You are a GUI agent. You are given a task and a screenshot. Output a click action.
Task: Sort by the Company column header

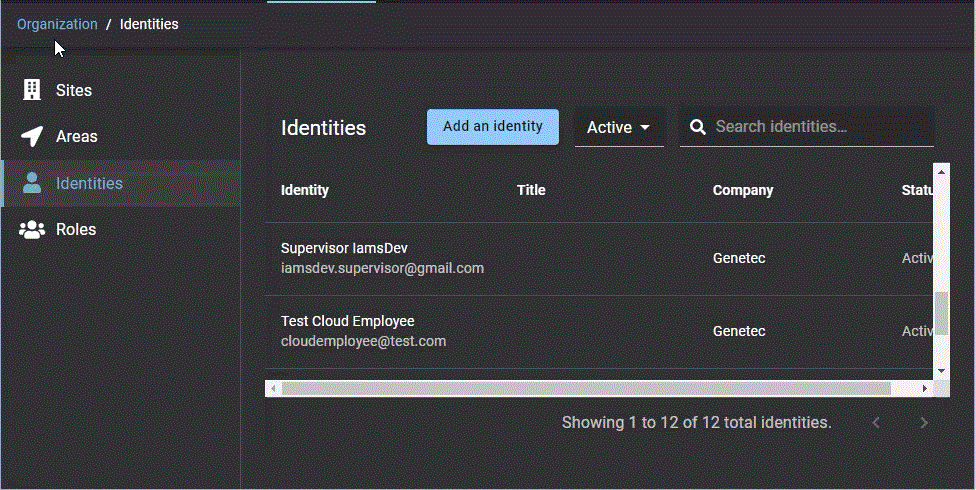coord(742,190)
